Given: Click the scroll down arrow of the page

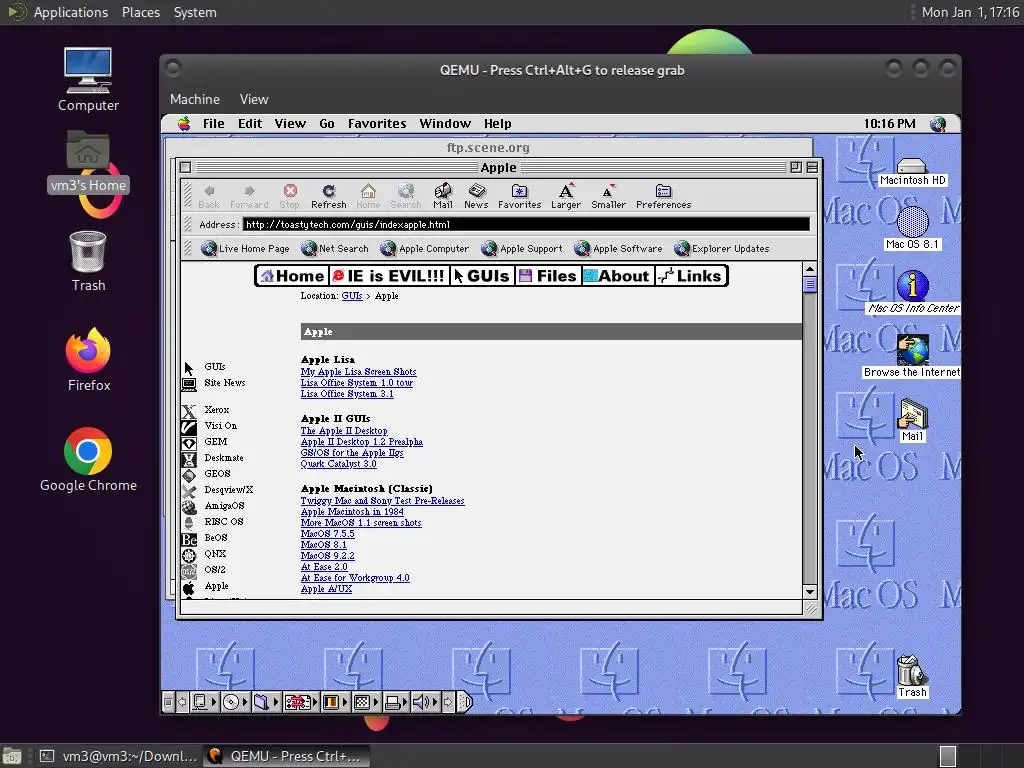Looking at the screenshot, I should (x=810, y=592).
